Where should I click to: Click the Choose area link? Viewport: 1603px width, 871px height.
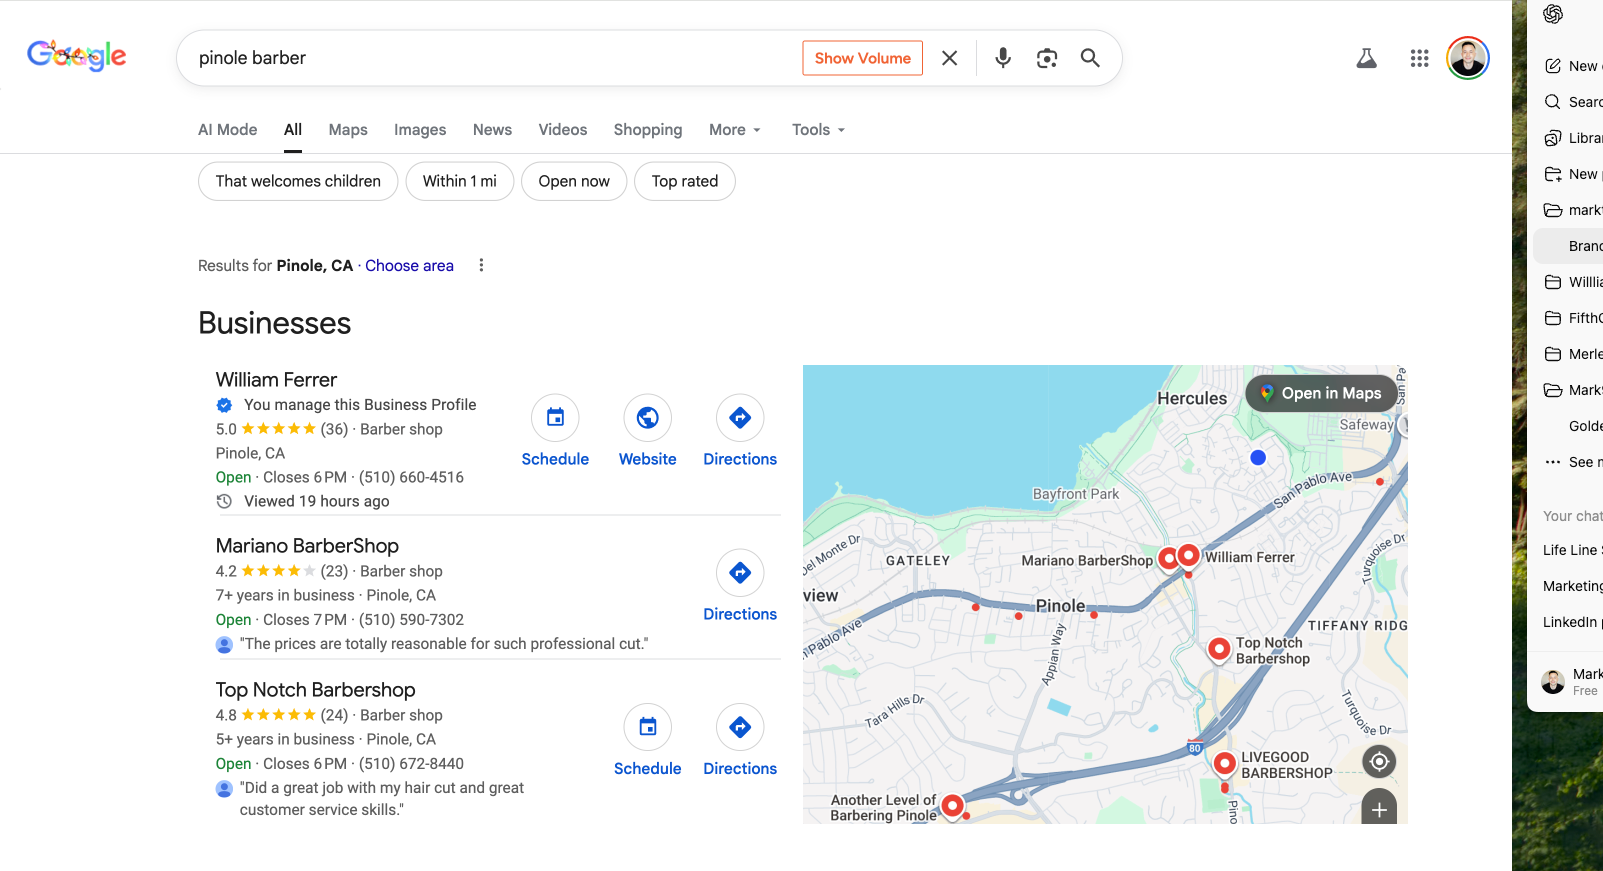point(409,265)
